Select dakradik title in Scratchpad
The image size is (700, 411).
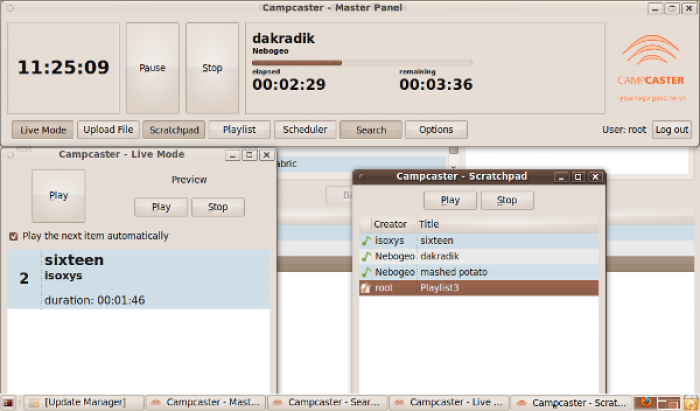click(440, 257)
